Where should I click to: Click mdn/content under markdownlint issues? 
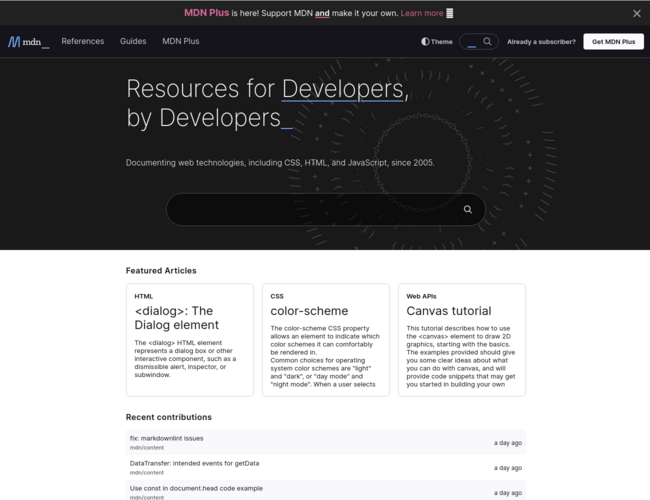[x=147, y=447]
